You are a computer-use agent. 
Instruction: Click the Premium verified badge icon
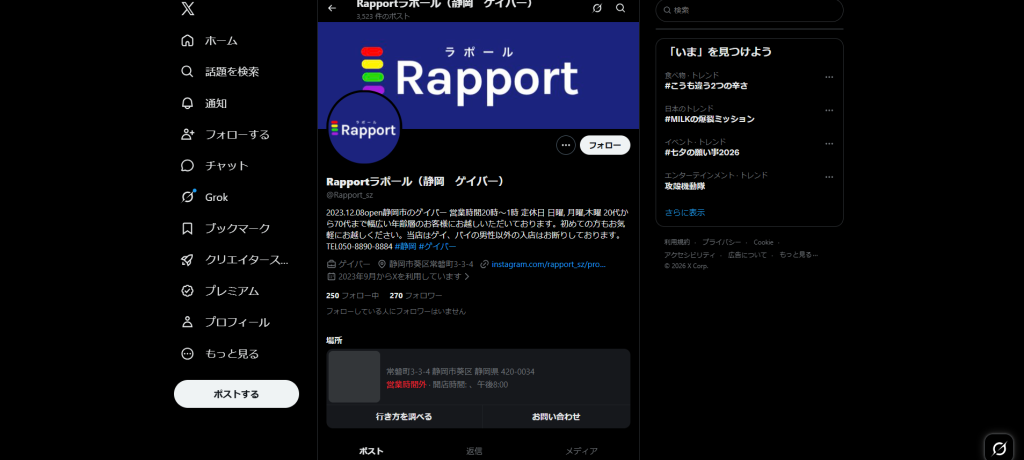click(x=187, y=291)
